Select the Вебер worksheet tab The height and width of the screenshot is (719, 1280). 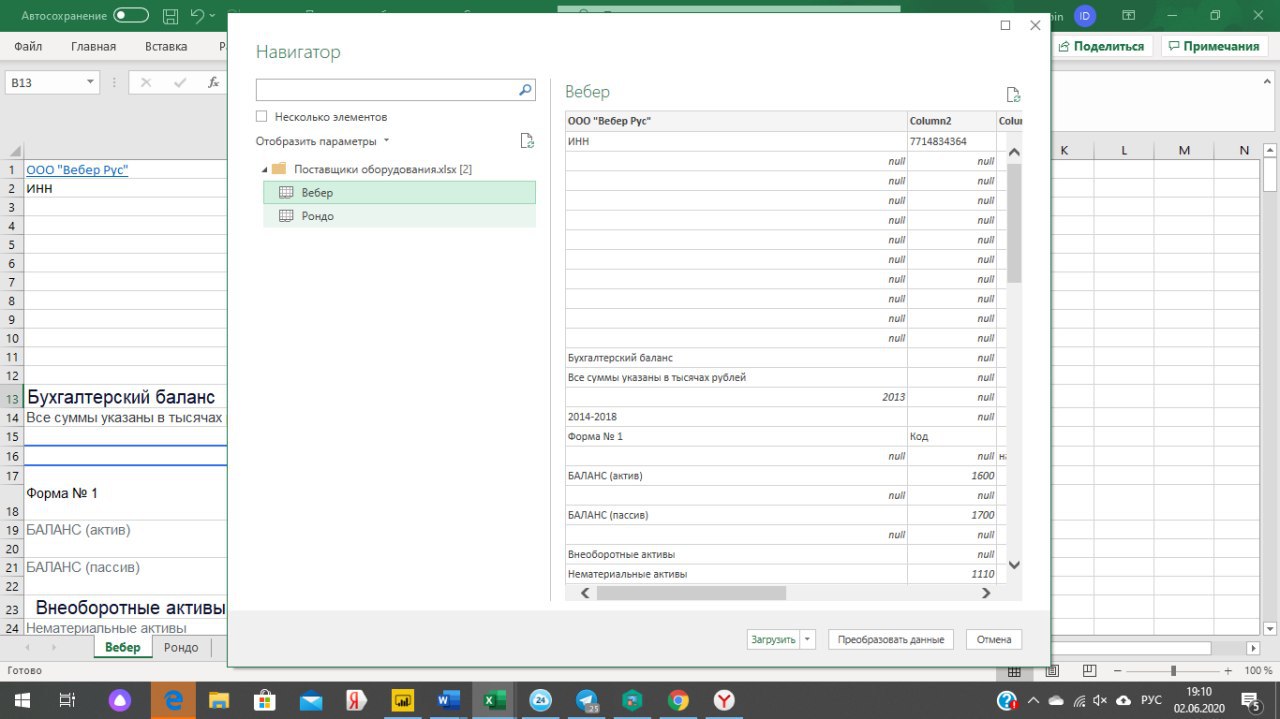123,647
